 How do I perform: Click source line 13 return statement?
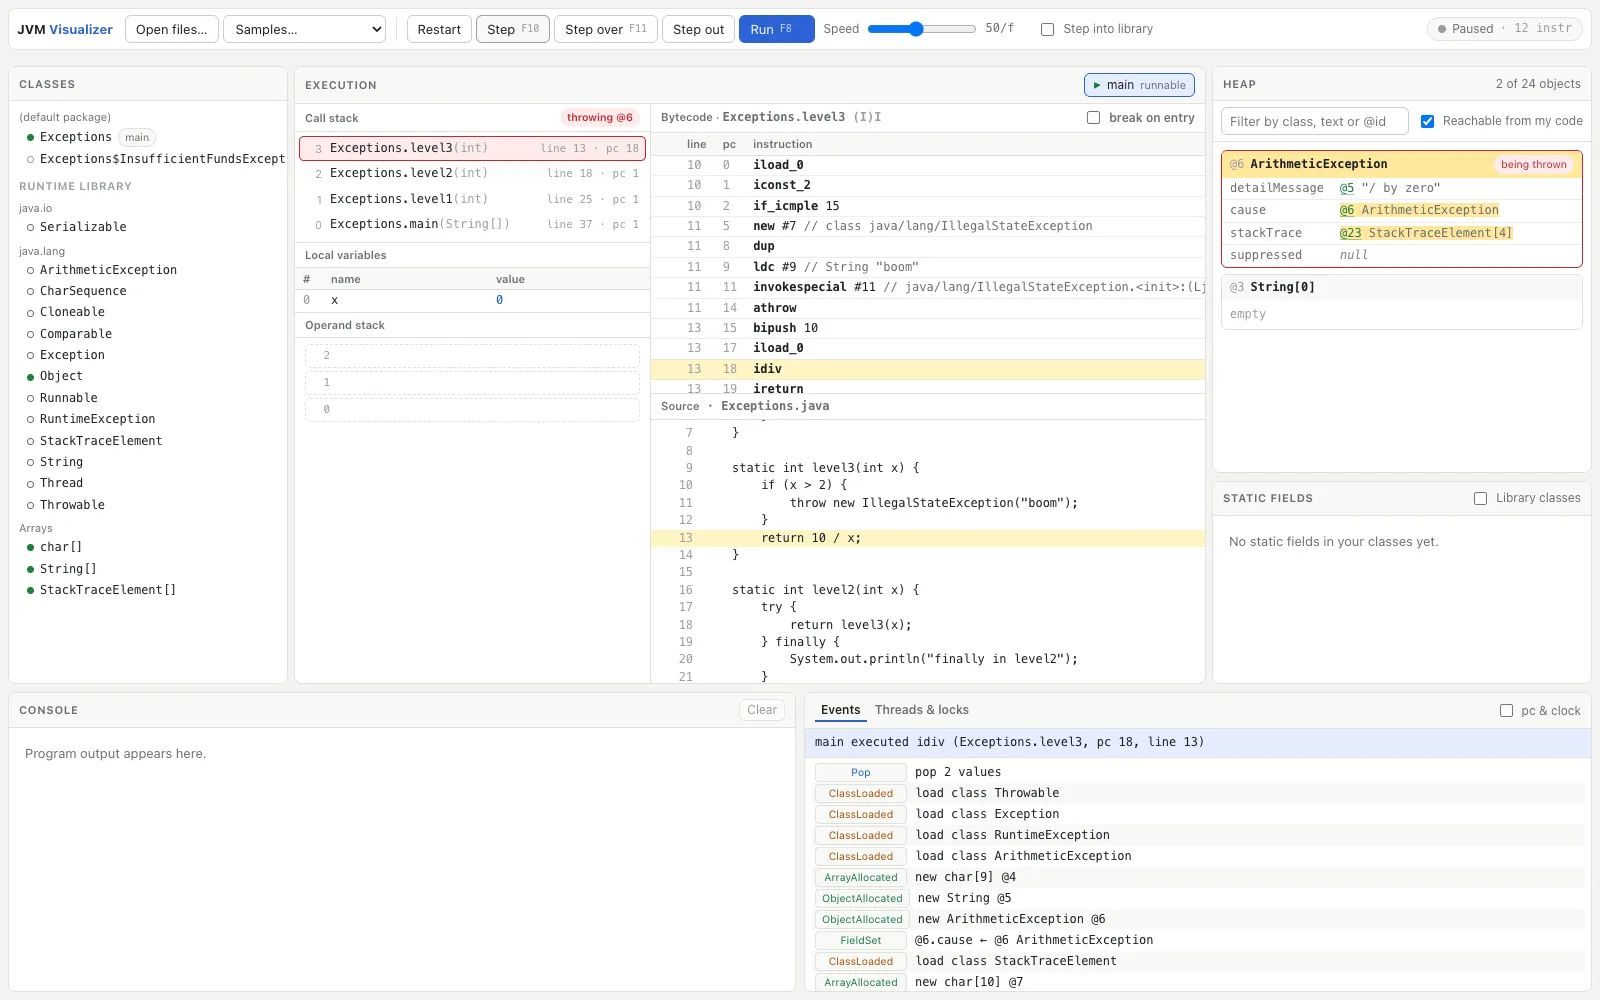(x=928, y=538)
